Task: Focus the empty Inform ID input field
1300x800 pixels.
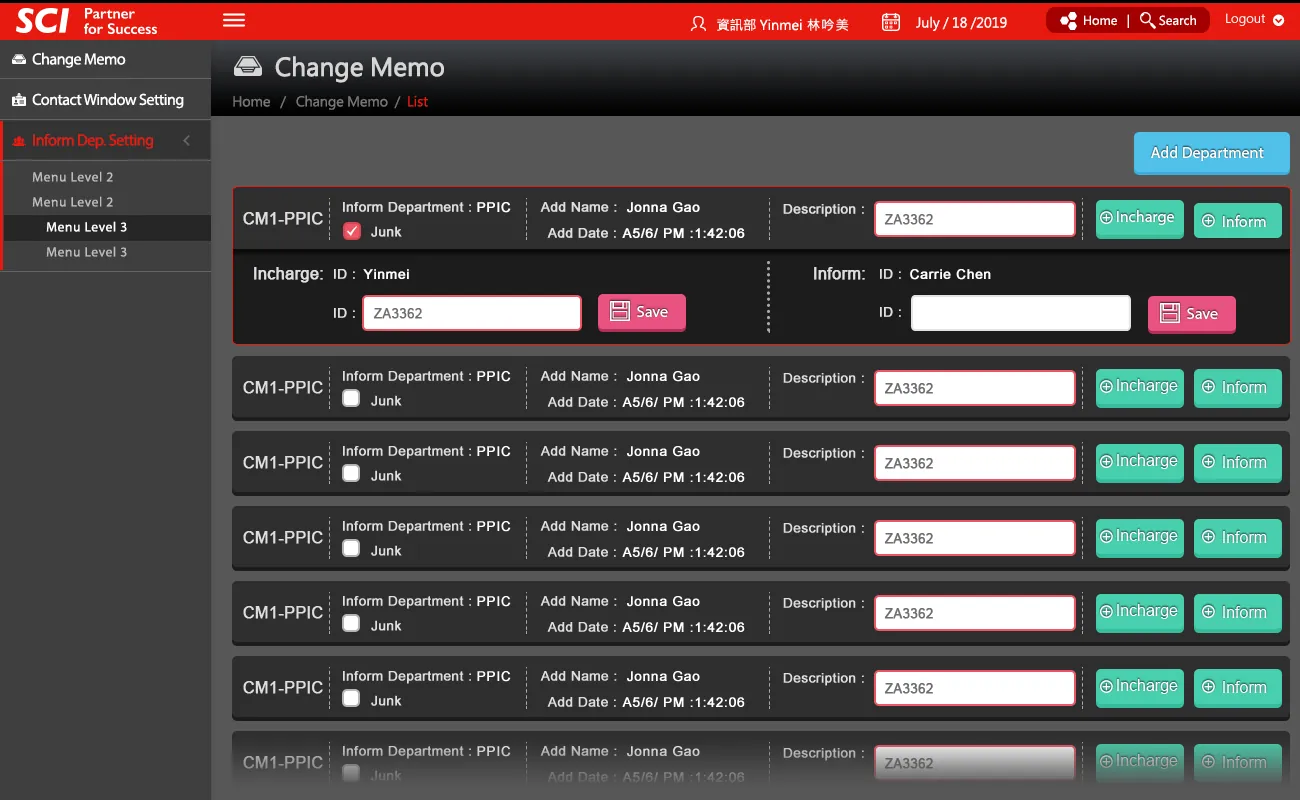Action: [1020, 313]
